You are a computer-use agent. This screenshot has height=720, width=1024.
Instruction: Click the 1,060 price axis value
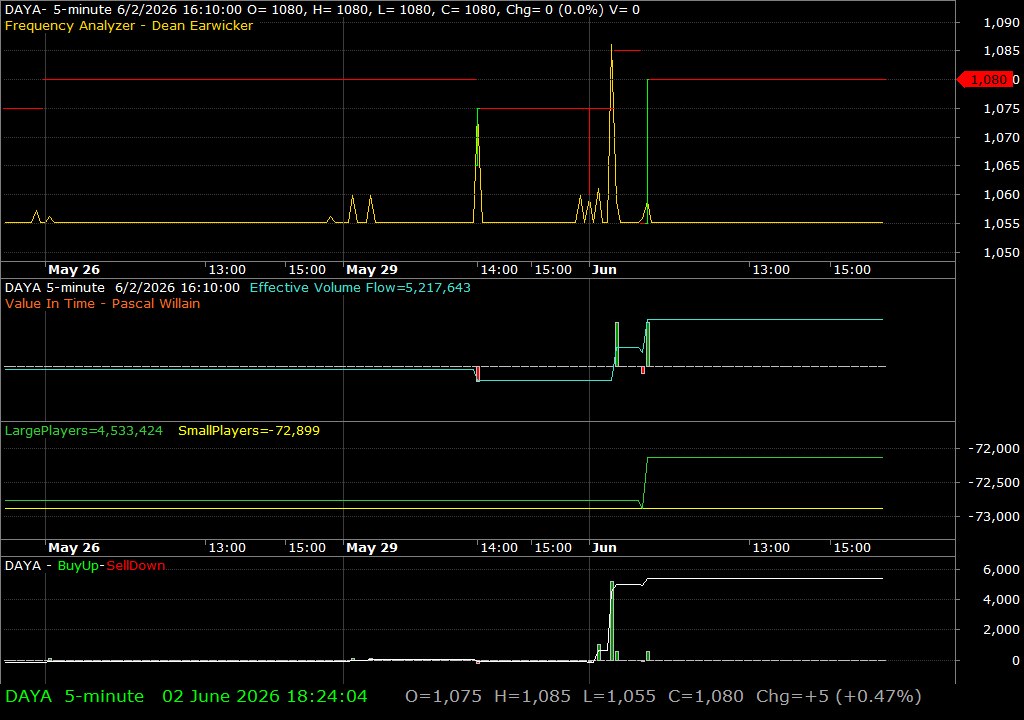point(1001,195)
